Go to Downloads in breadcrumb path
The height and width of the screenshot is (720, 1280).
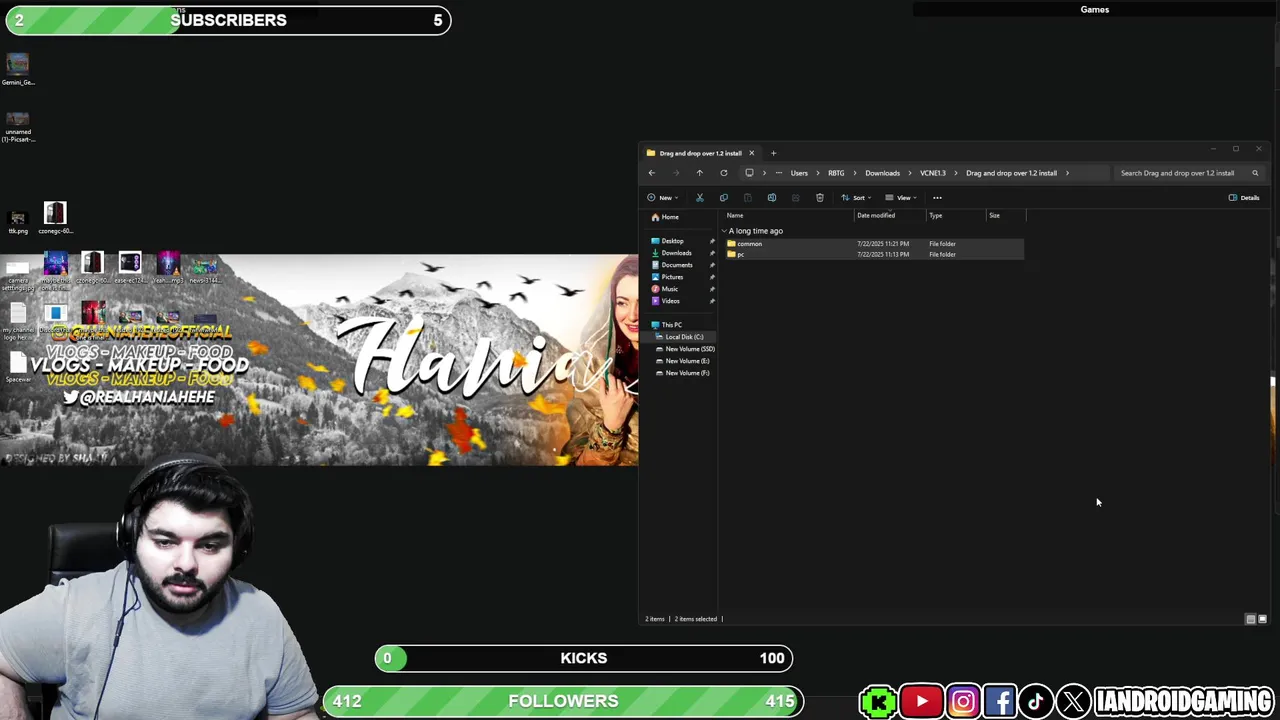(882, 173)
